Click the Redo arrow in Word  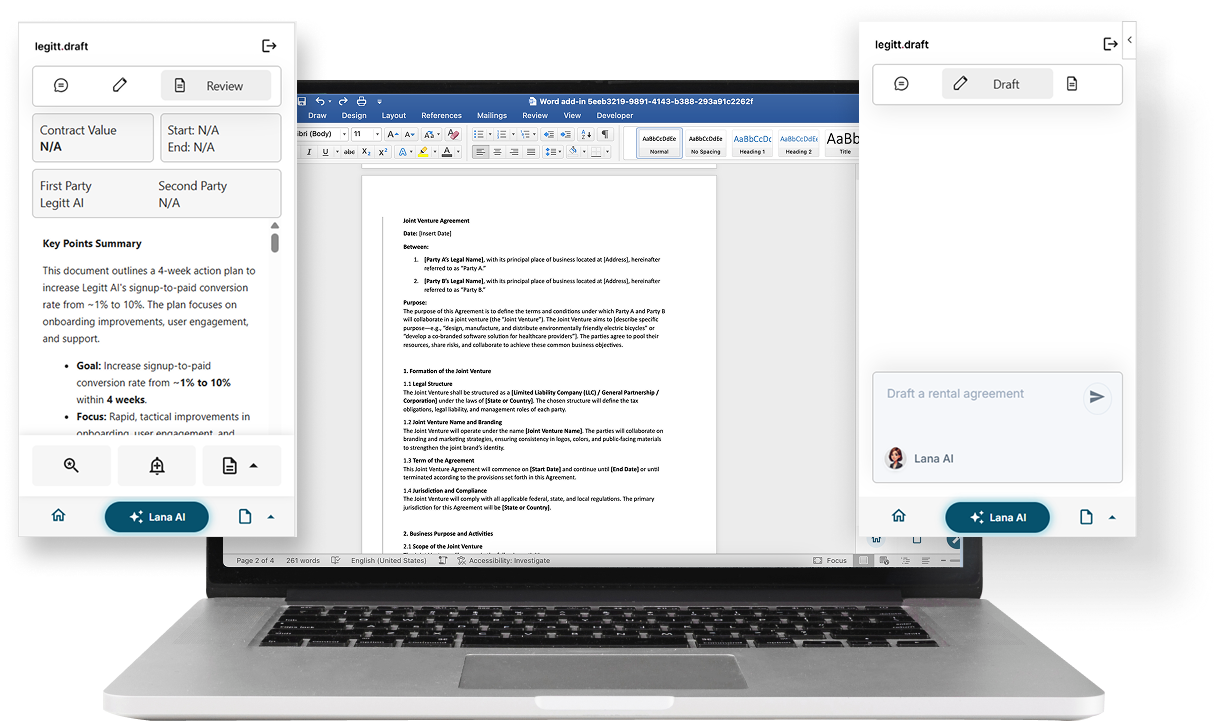point(343,101)
